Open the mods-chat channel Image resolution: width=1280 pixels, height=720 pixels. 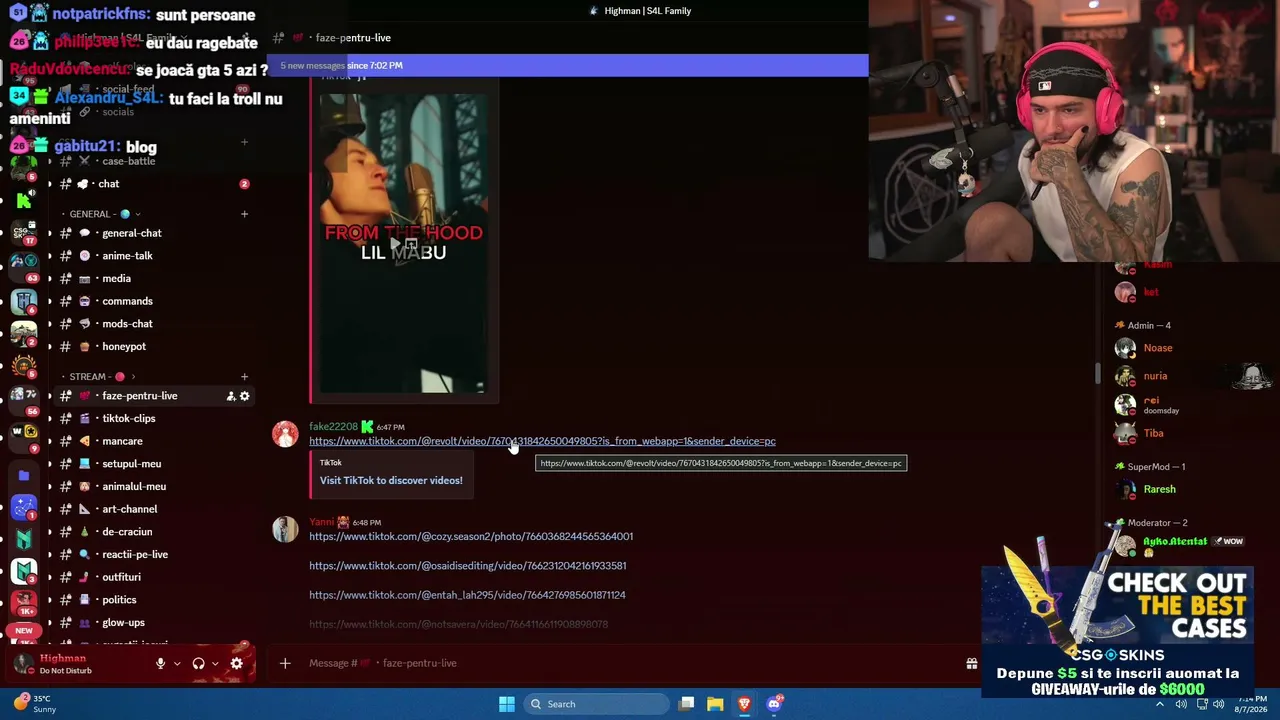150,324
